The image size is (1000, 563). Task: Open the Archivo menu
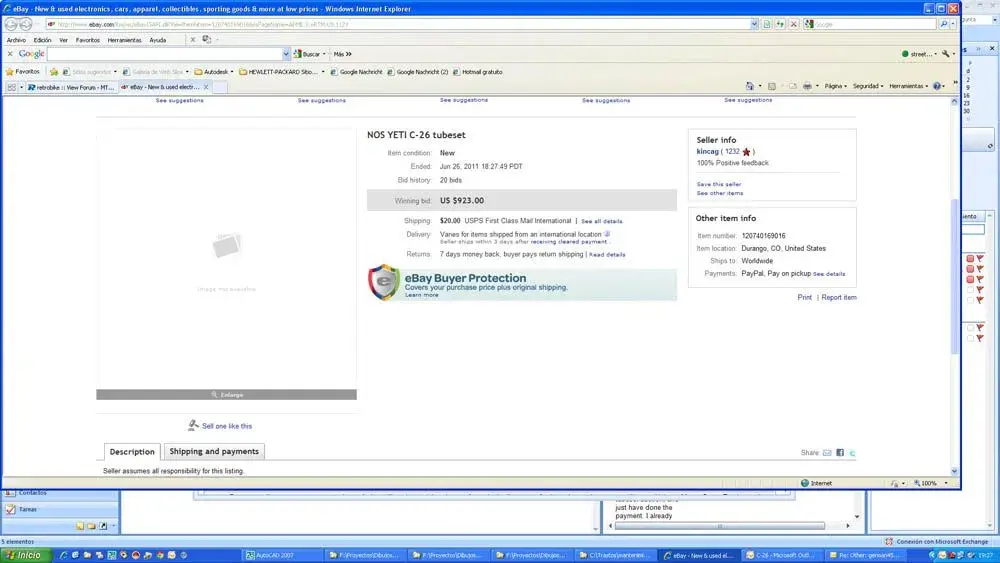(17, 40)
